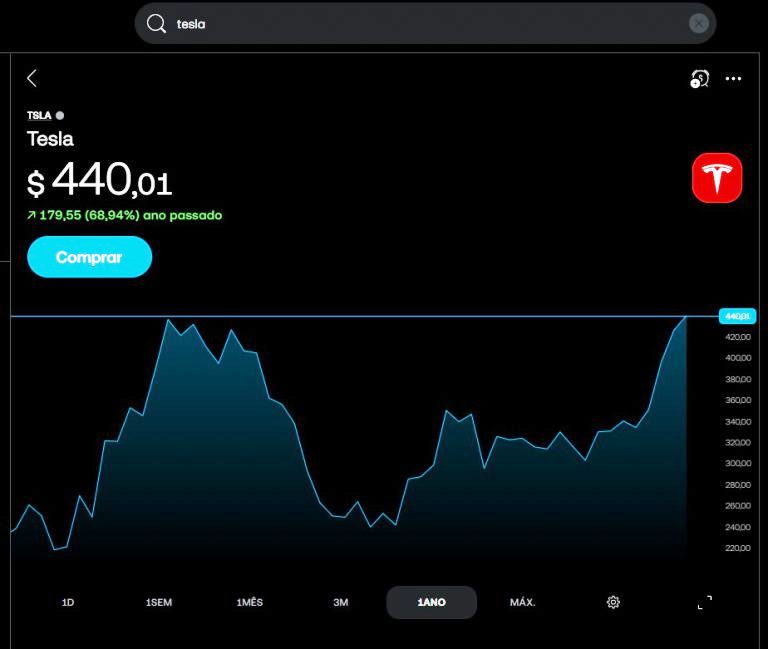768x649 pixels.
Task: Expand the chart to fullscreen
Action: click(704, 602)
